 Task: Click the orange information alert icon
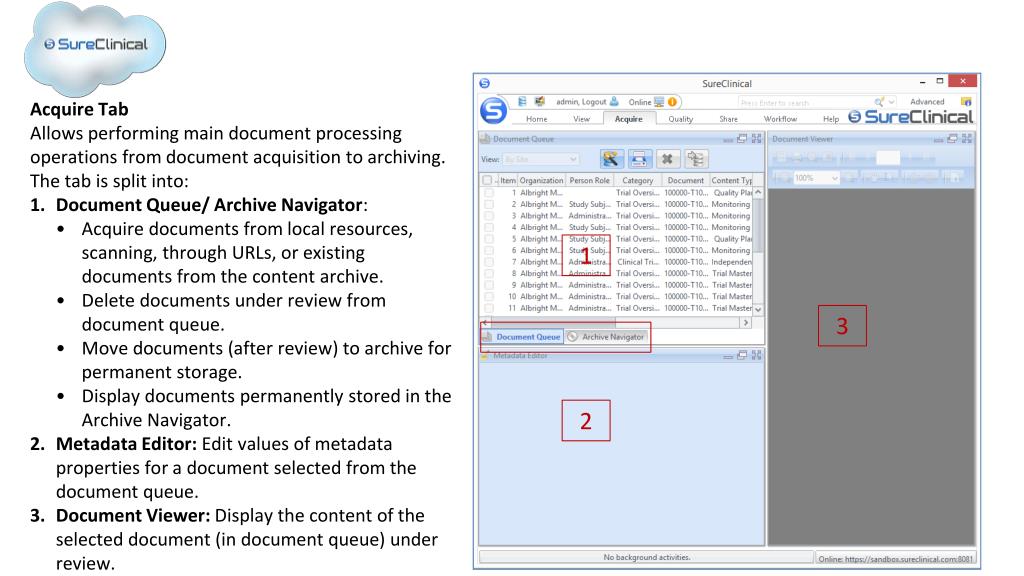[x=672, y=102]
